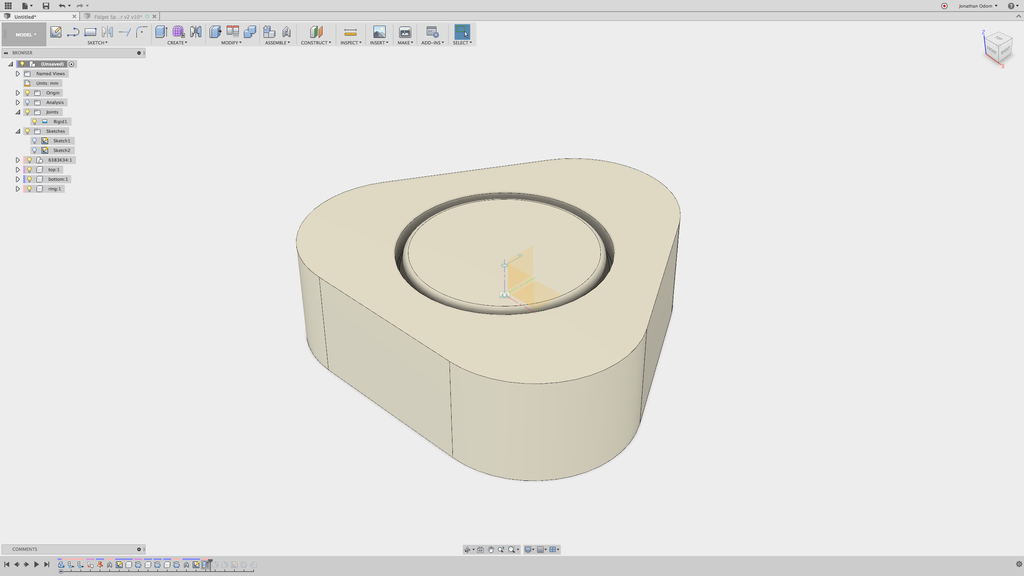The image size is (1024, 576).
Task: Click the Create Sketch tool icon
Action: 56,31
